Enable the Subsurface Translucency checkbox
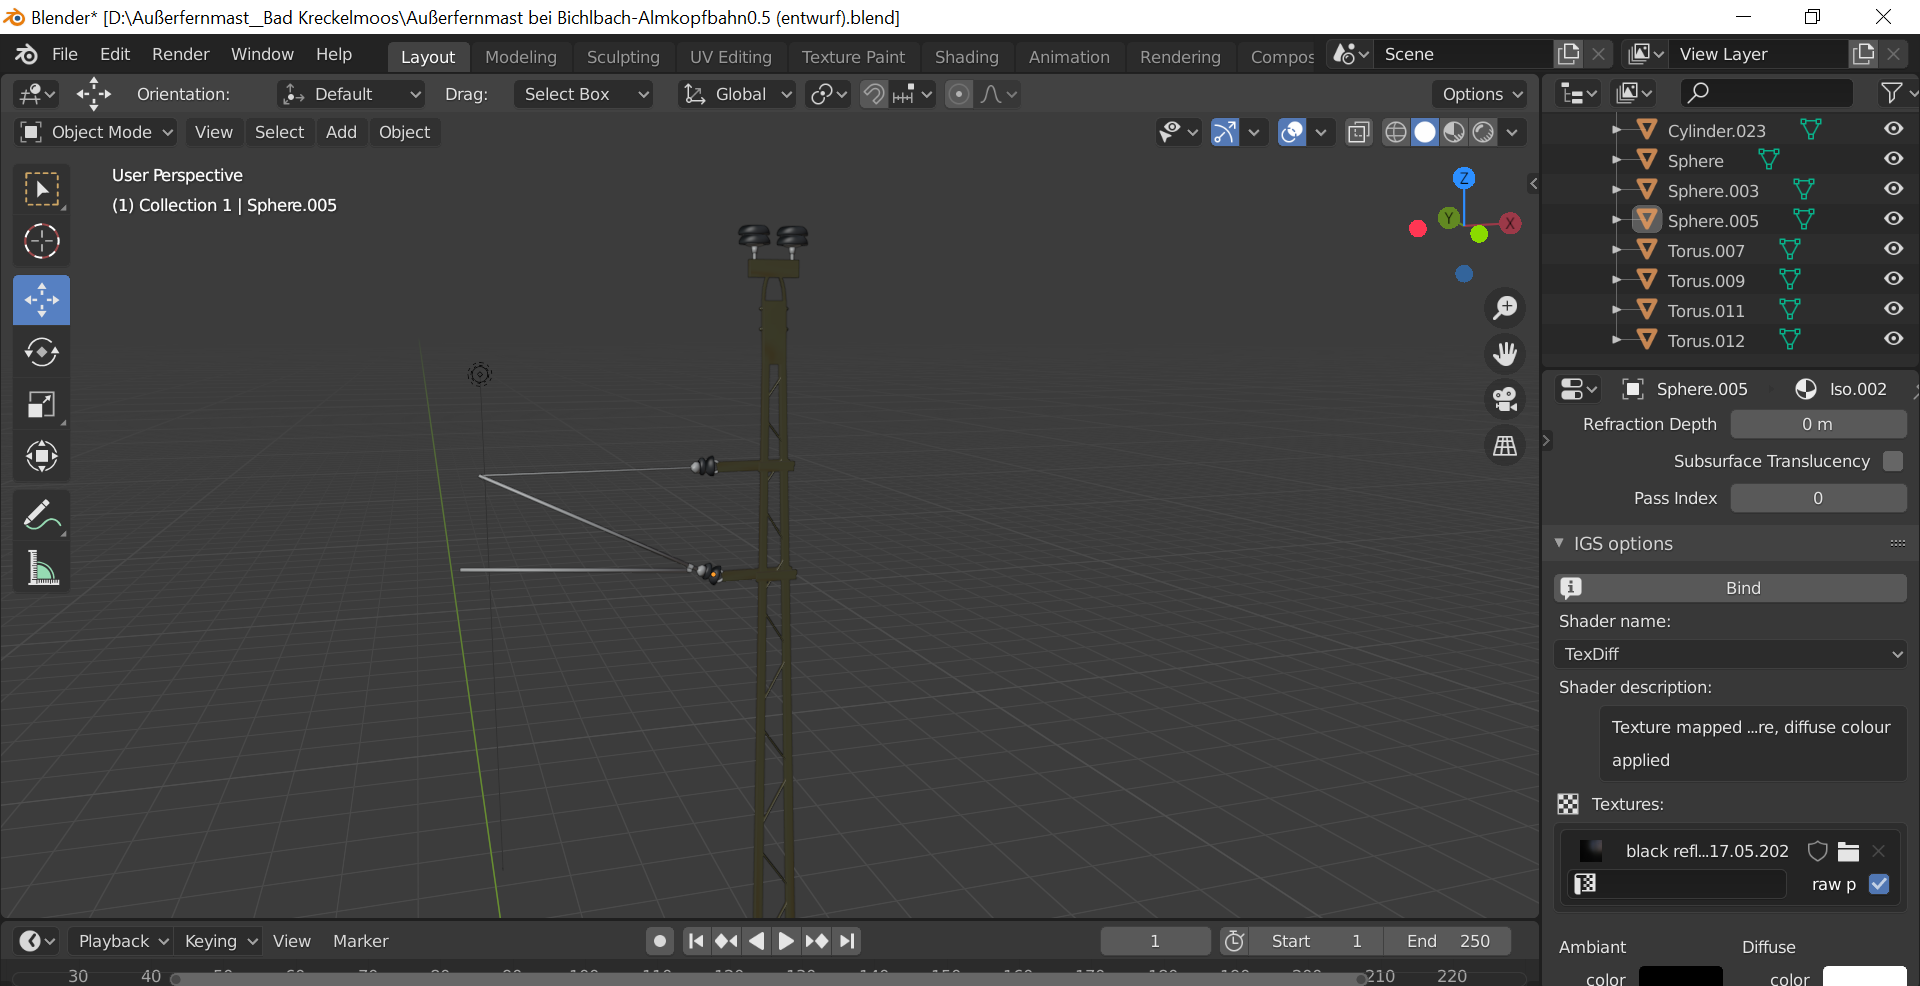The height and width of the screenshot is (986, 1920). coord(1892,461)
